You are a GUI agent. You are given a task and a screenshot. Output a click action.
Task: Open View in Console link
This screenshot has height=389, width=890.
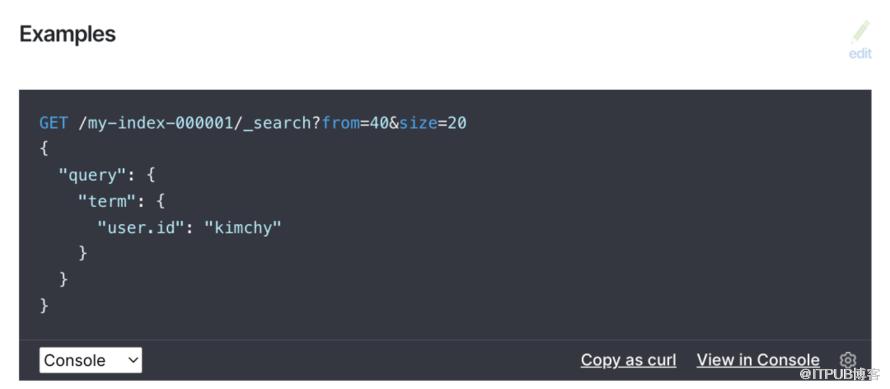click(758, 360)
